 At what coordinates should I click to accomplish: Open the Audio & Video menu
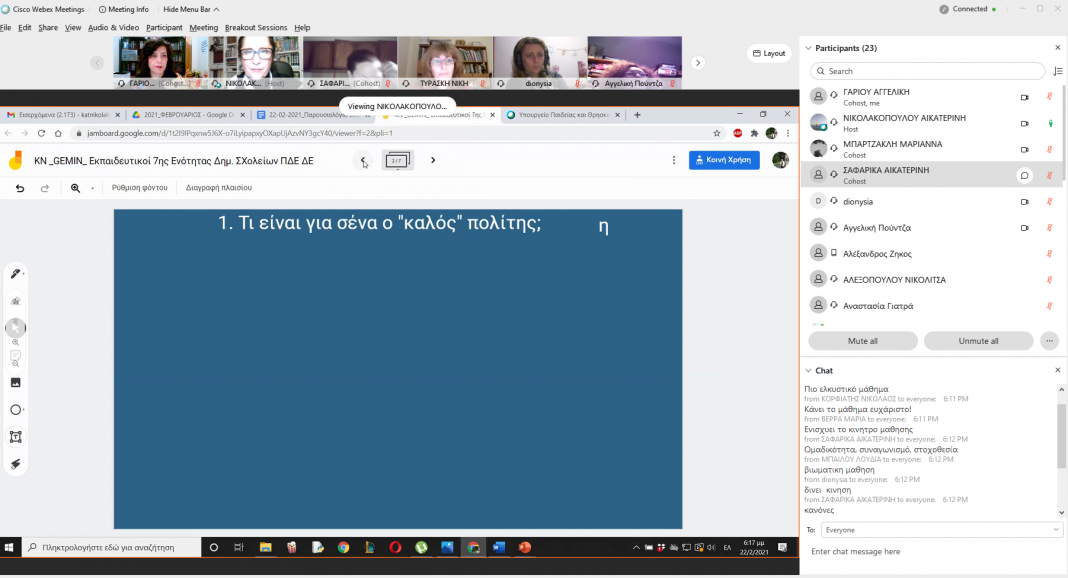(x=113, y=28)
